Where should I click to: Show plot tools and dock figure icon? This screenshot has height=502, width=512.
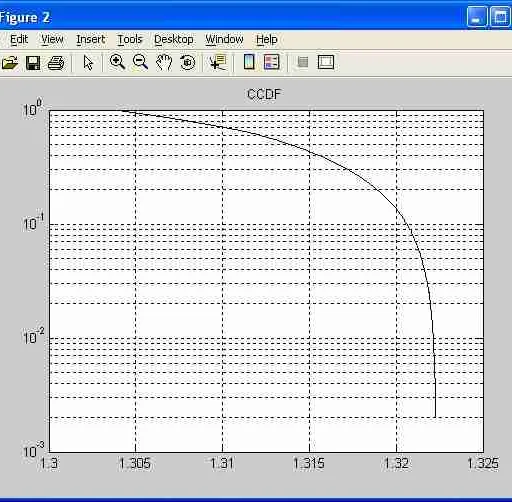(326, 62)
